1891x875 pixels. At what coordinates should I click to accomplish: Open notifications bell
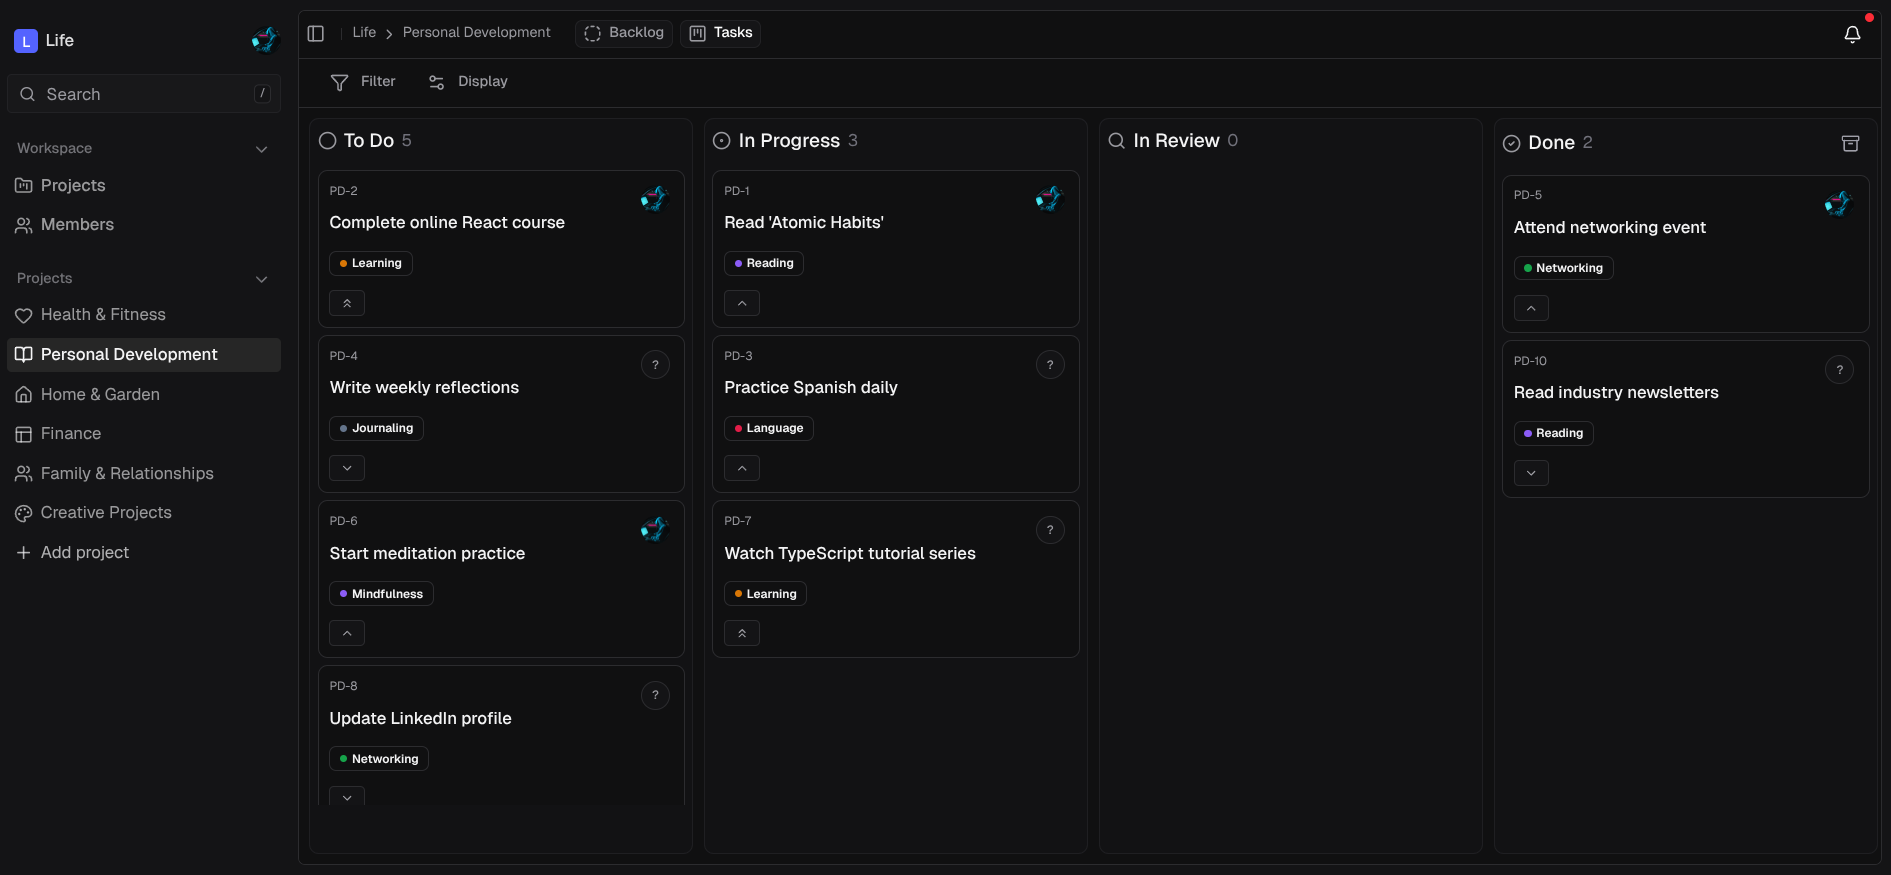1852,35
